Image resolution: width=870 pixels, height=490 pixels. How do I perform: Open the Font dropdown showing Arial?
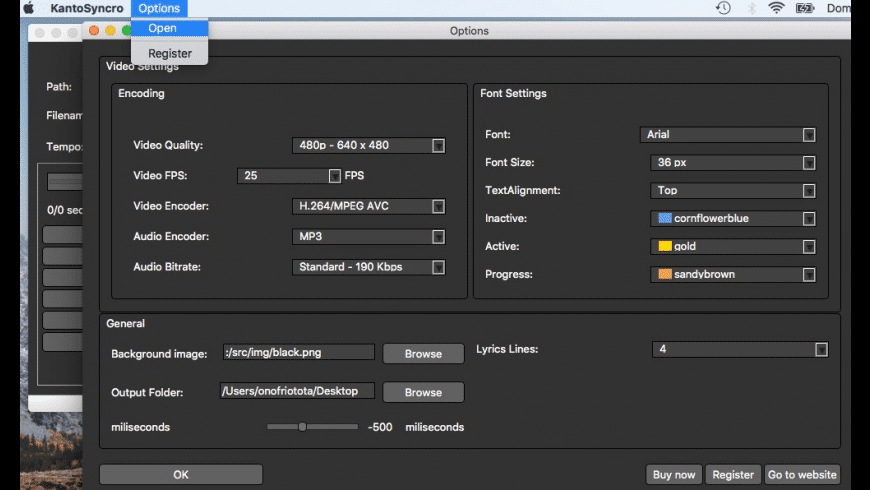click(x=727, y=135)
